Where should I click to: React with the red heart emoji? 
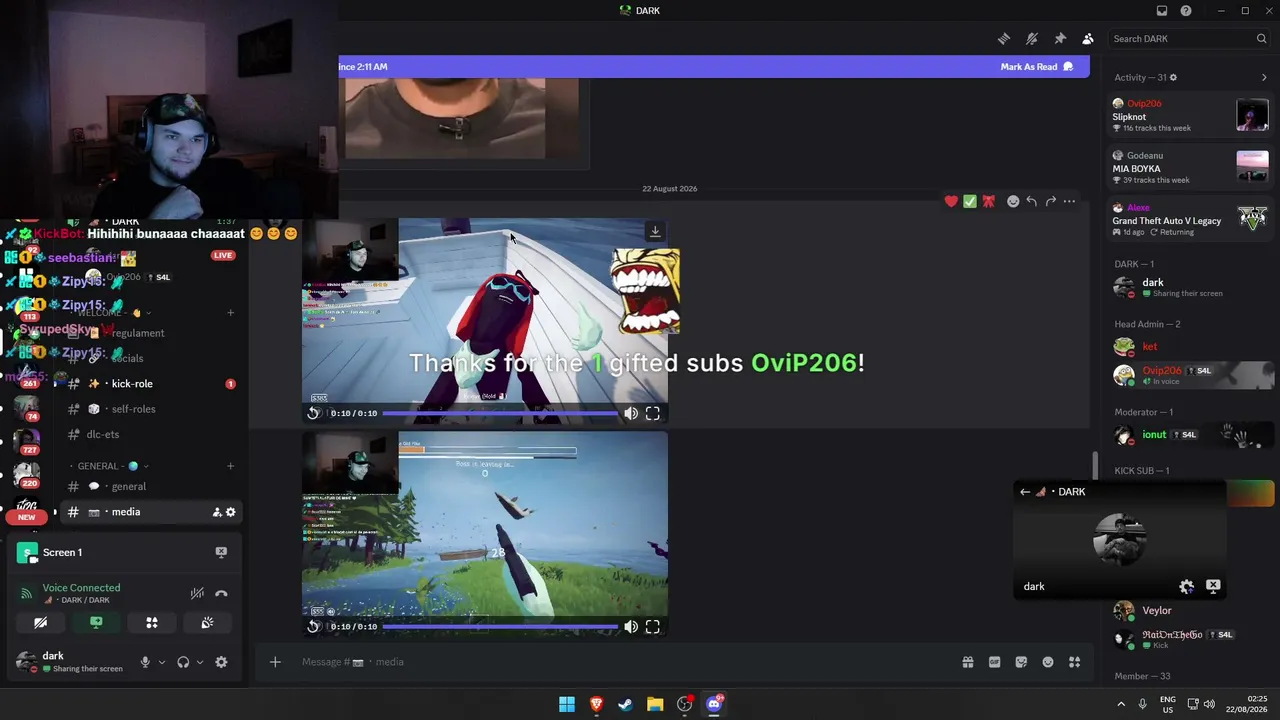point(951,201)
